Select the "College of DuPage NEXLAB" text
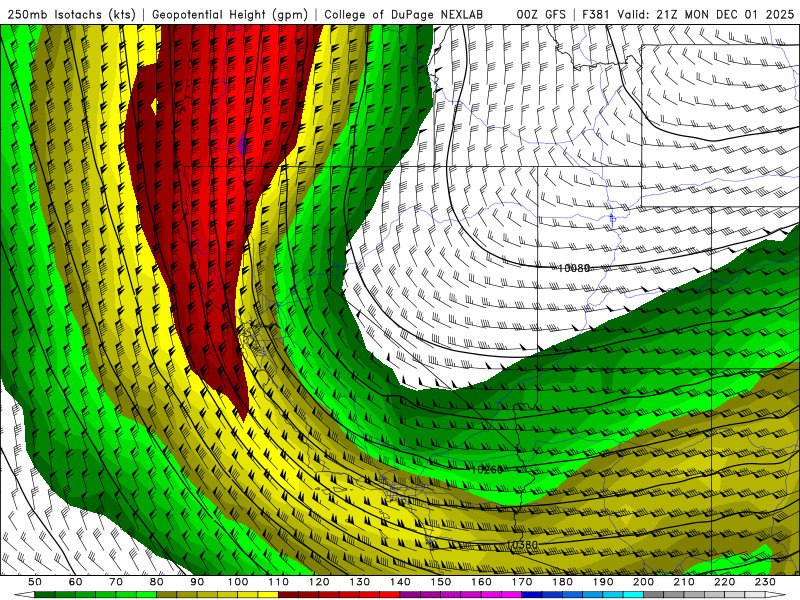Screen dimensions: 800x600 [x=403, y=15]
